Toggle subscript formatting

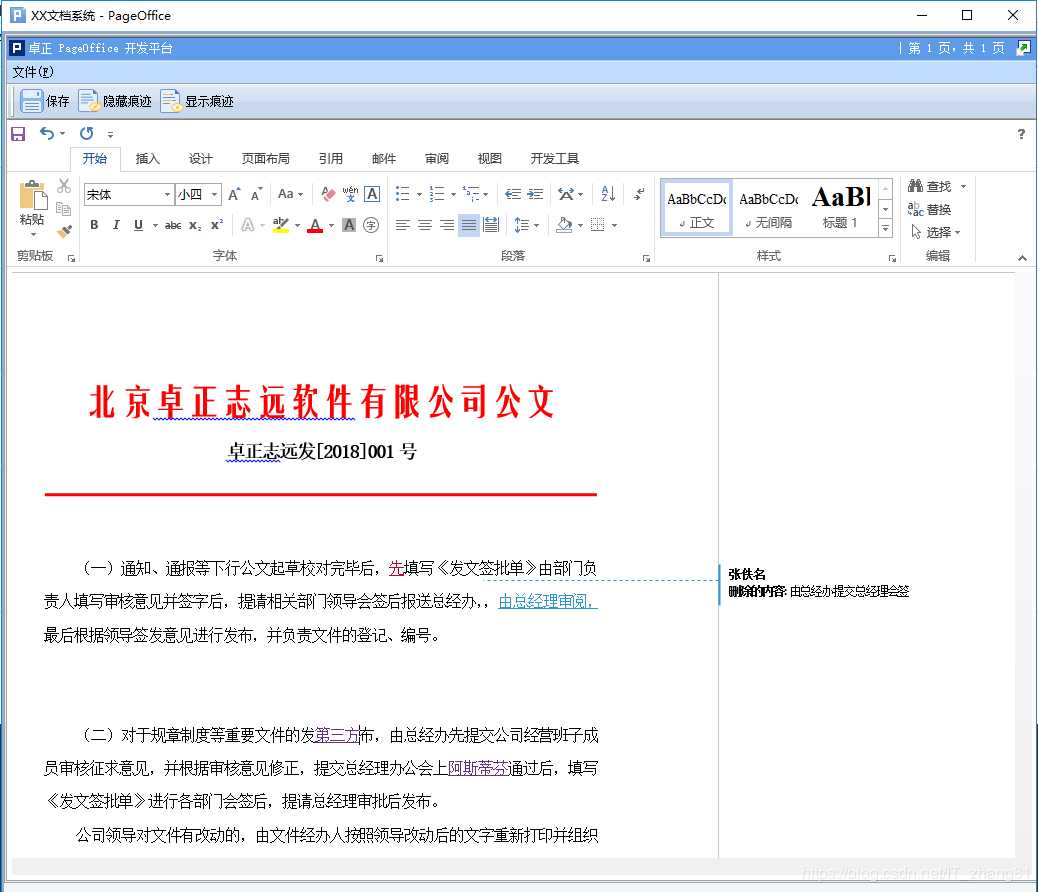tap(195, 225)
